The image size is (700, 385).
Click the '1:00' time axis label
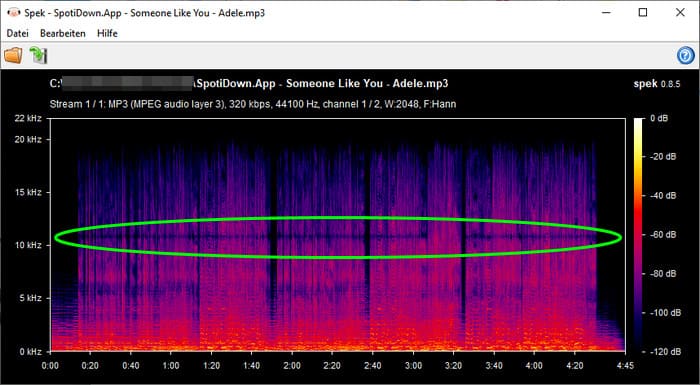pos(171,366)
